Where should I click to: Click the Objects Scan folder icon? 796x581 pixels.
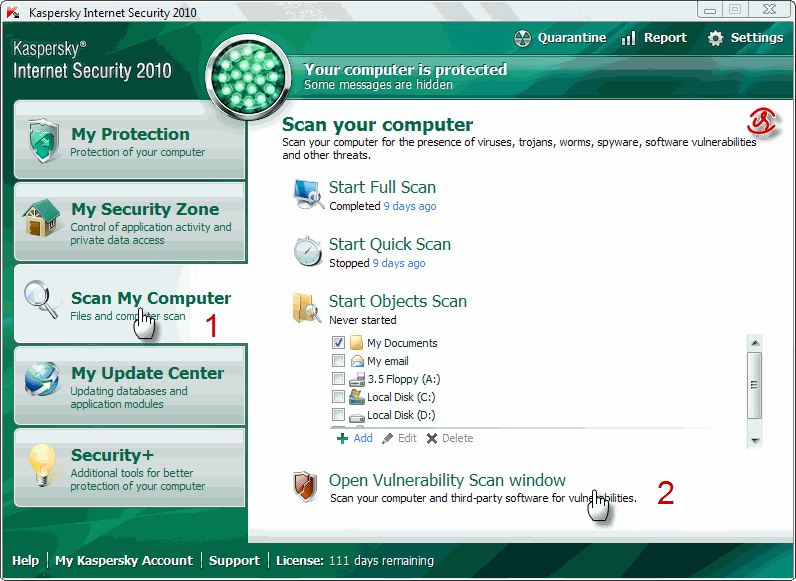coord(307,307)
